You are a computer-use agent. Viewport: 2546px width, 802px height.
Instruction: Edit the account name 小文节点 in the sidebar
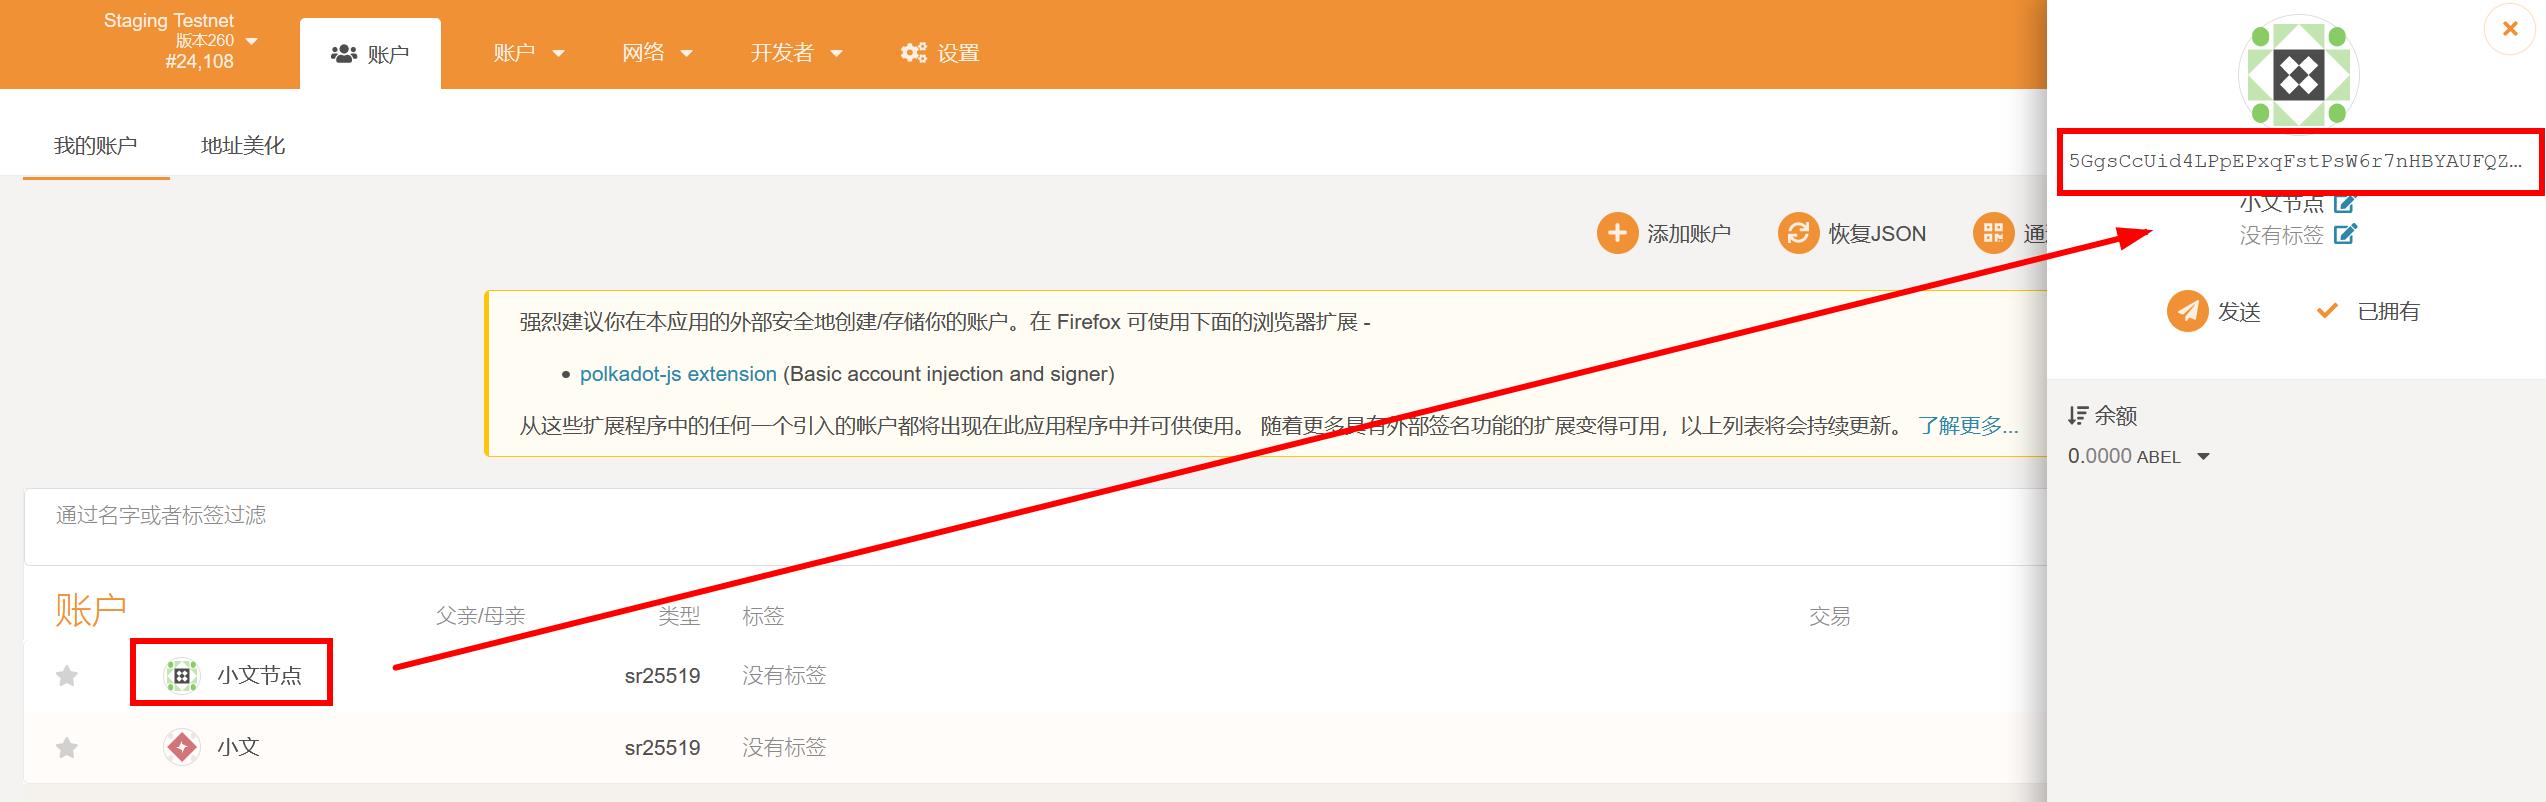pyautogui.click(x=2345, y=203)
